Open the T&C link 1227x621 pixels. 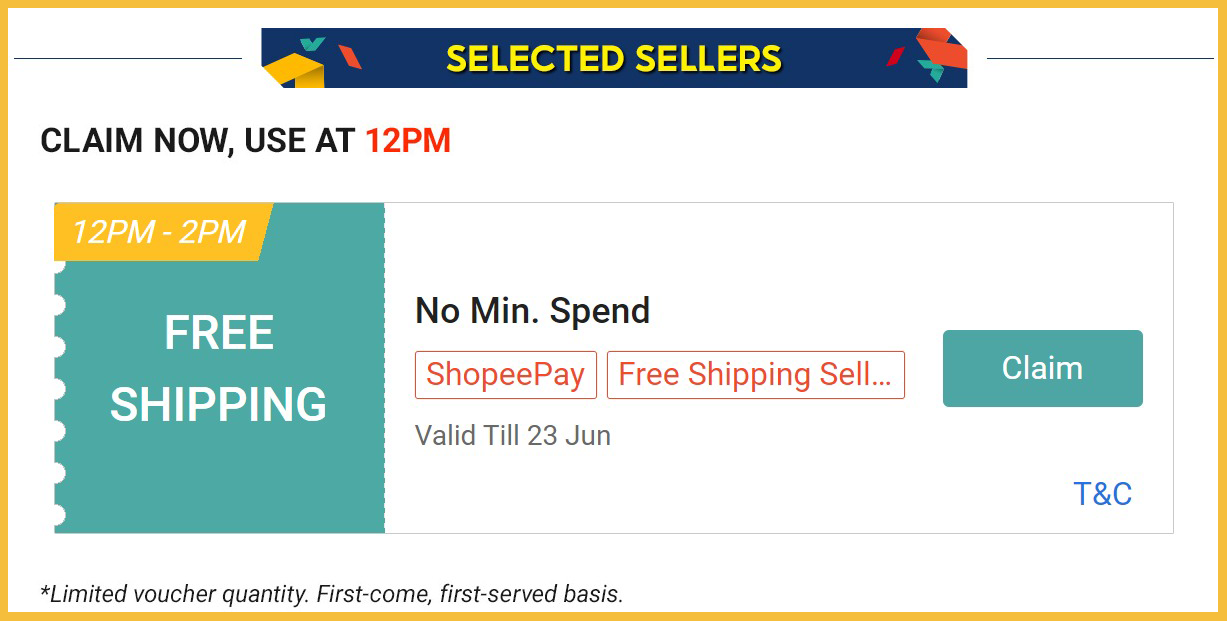click(x=1102, y=494)
